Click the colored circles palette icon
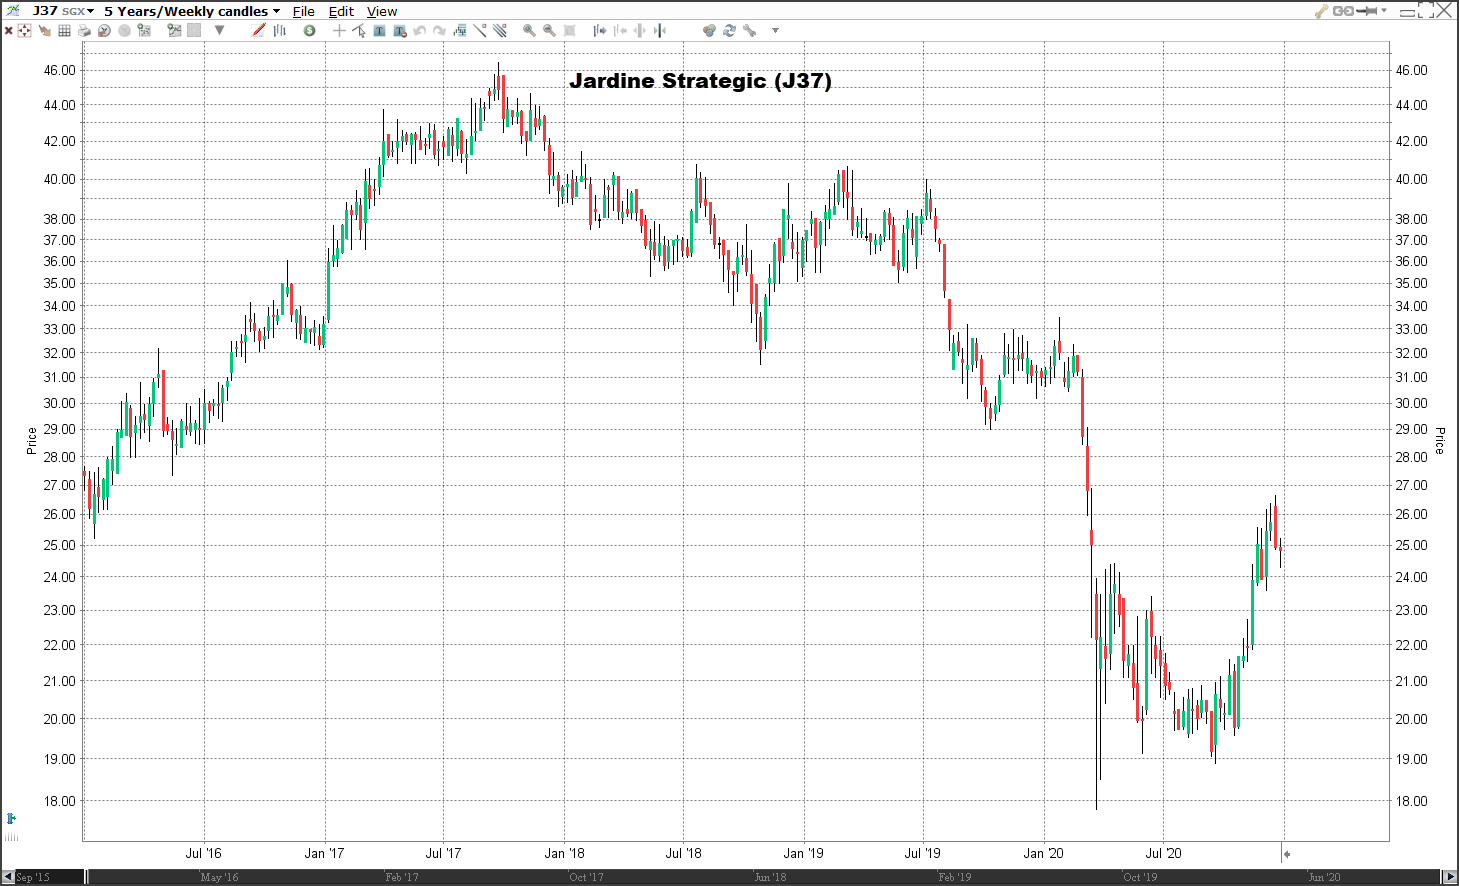 click(x=709, y=30)
